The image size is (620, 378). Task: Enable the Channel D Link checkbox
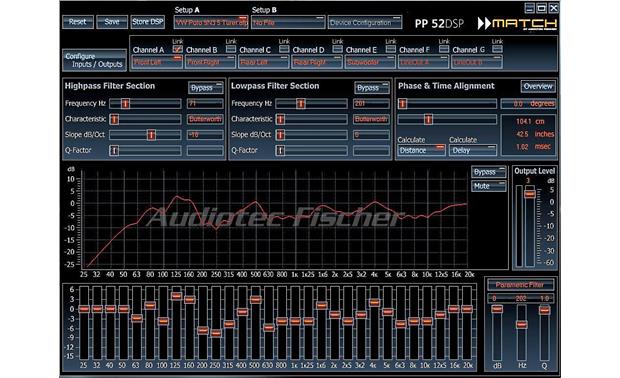(x=337, y=49)
